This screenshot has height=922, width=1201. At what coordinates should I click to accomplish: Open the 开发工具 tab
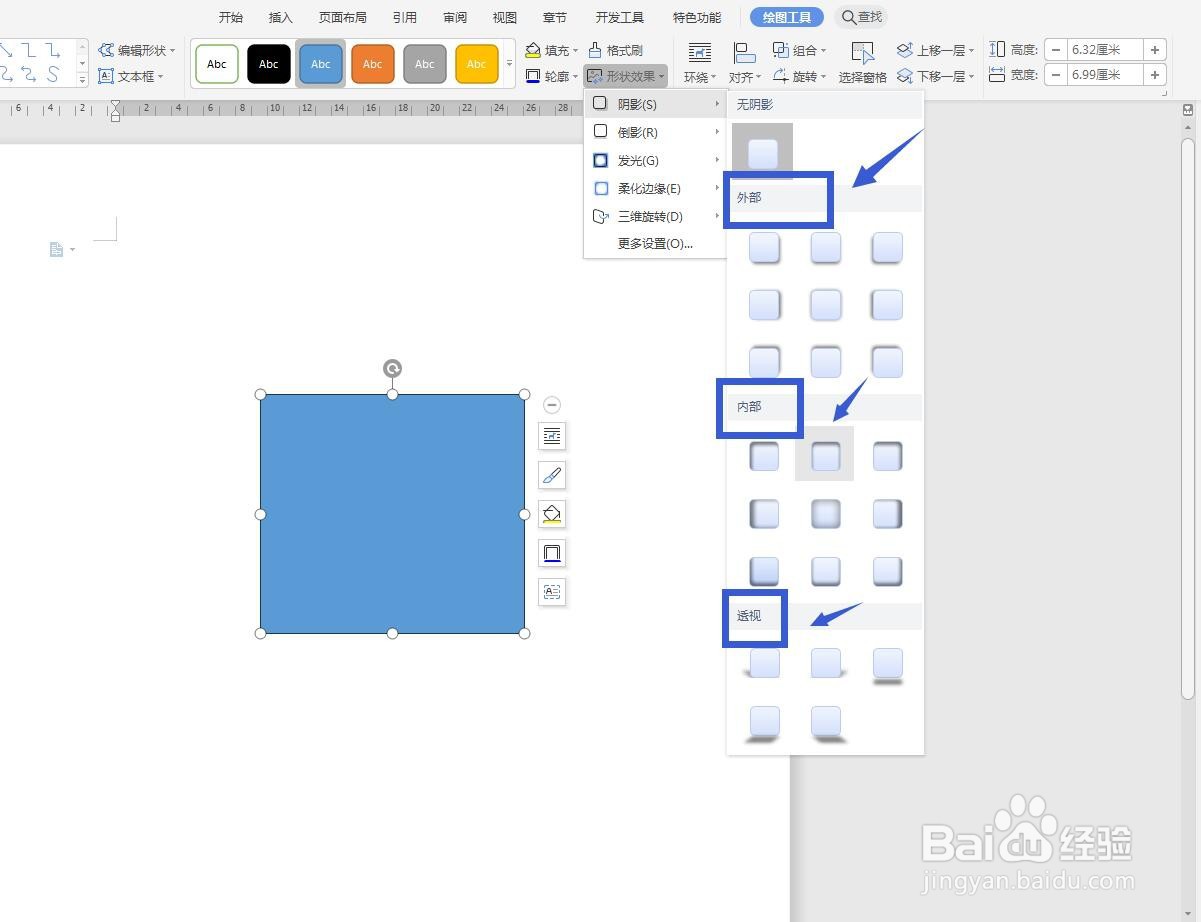point(620,17)
